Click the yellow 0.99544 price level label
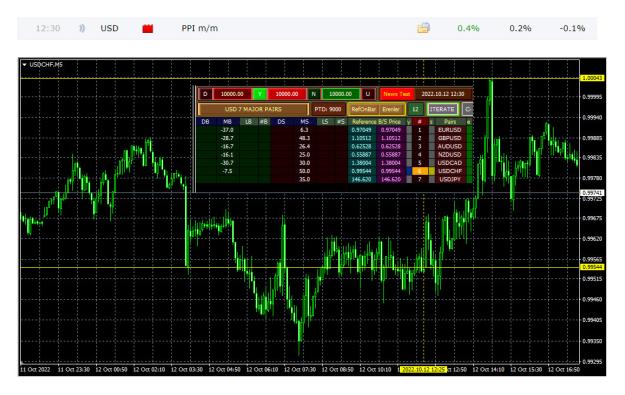The width and height of the screenshot is (625, 395). (593, 267)
